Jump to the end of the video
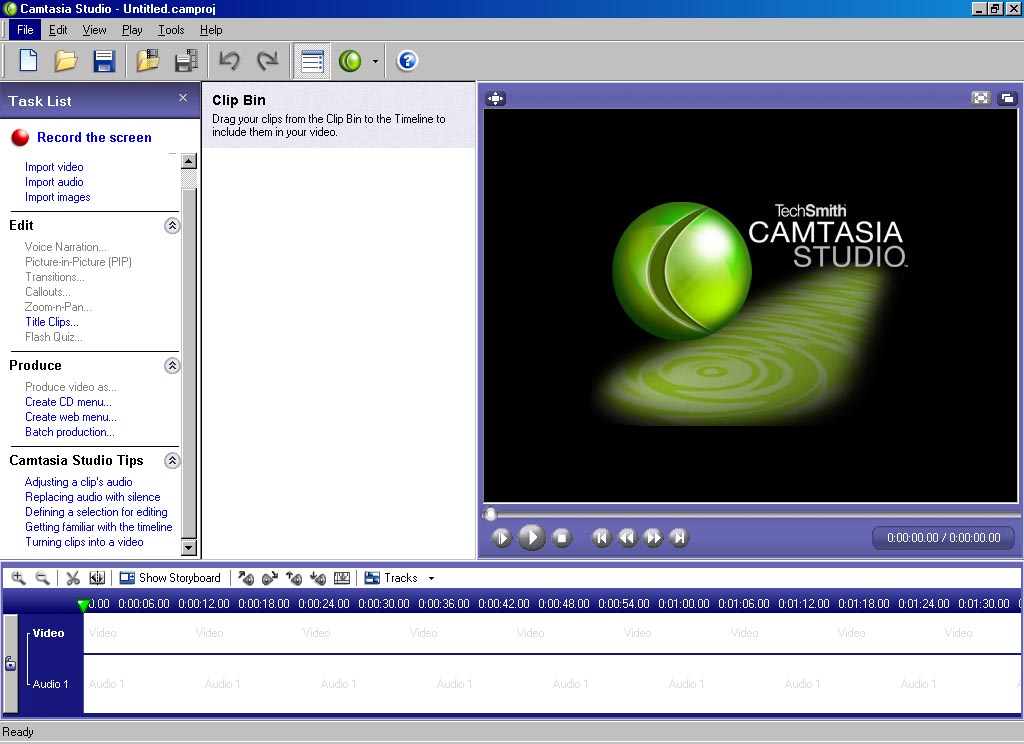 point(679,538)
